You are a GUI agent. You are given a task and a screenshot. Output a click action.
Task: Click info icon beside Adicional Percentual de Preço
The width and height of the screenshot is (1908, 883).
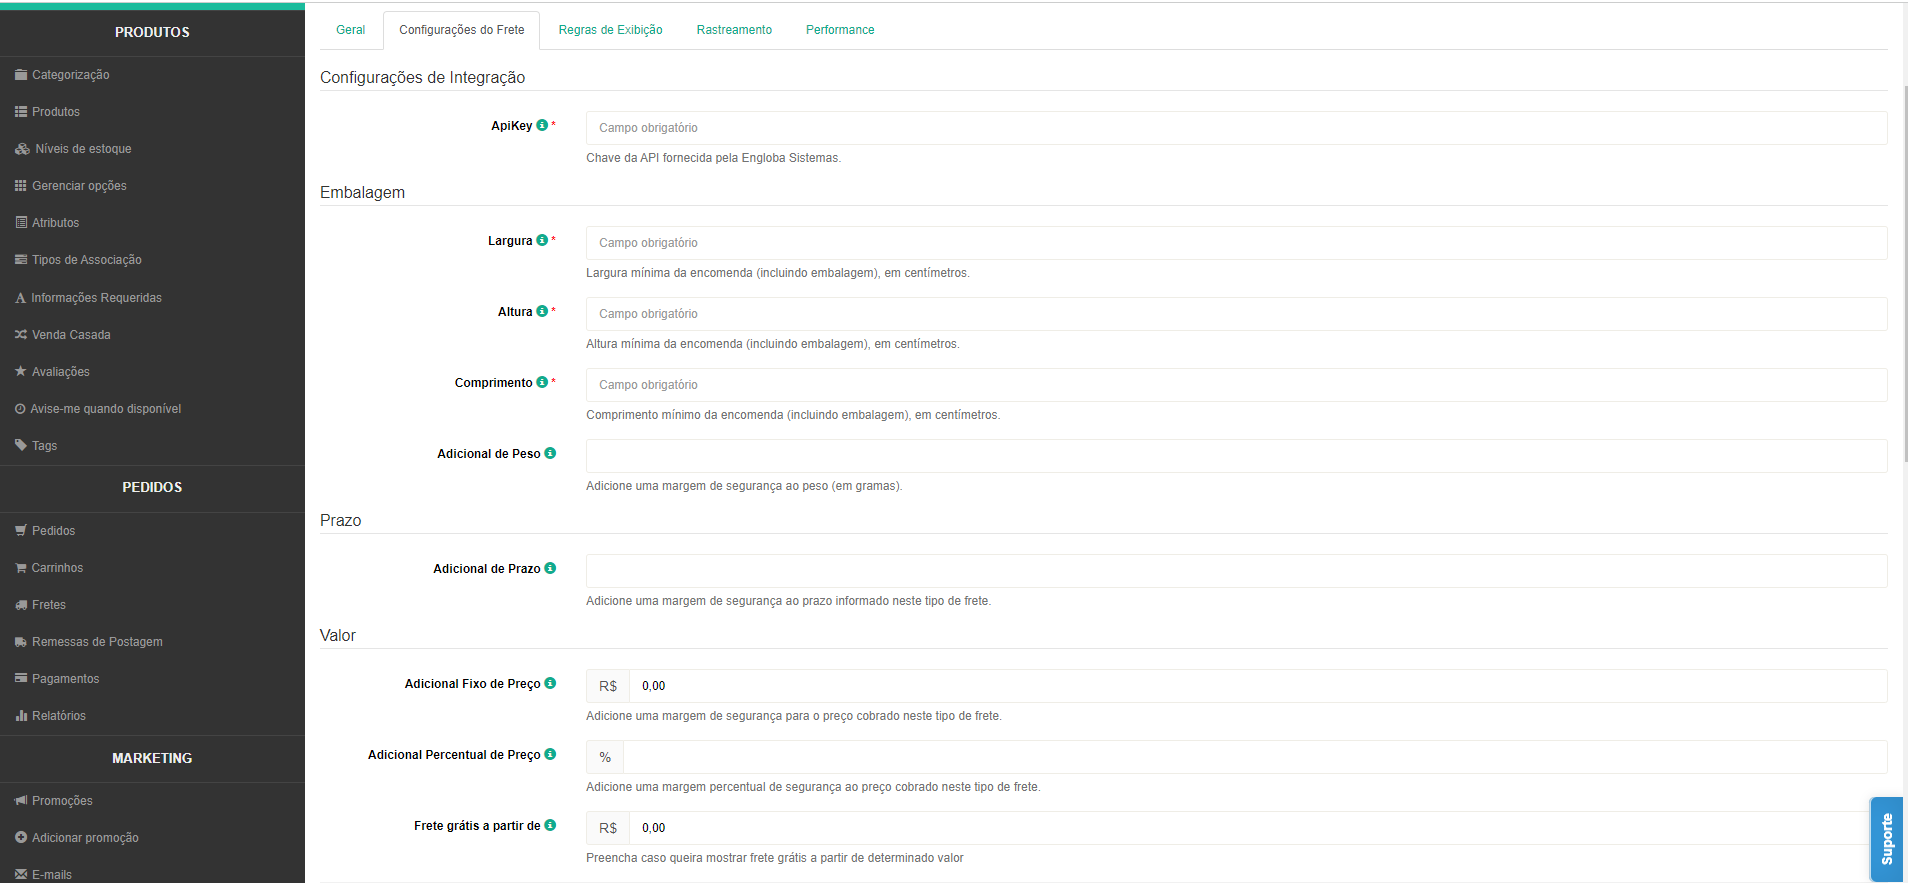pyautogui.click(x=550, y=754)
